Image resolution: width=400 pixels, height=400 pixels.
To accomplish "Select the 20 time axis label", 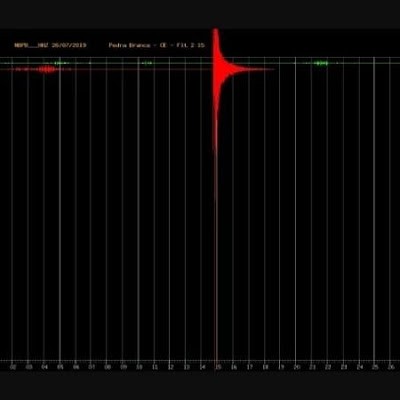I will tap(297, 367).
